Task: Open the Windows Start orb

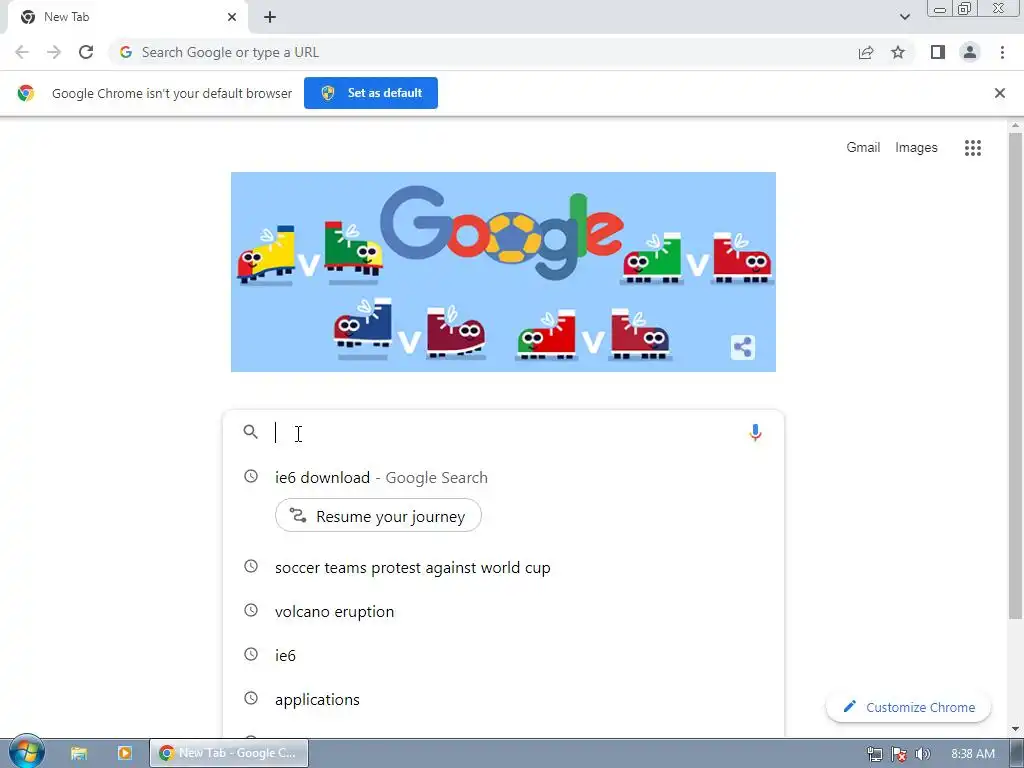Action: pyautogui.click(x=27, y=752)
